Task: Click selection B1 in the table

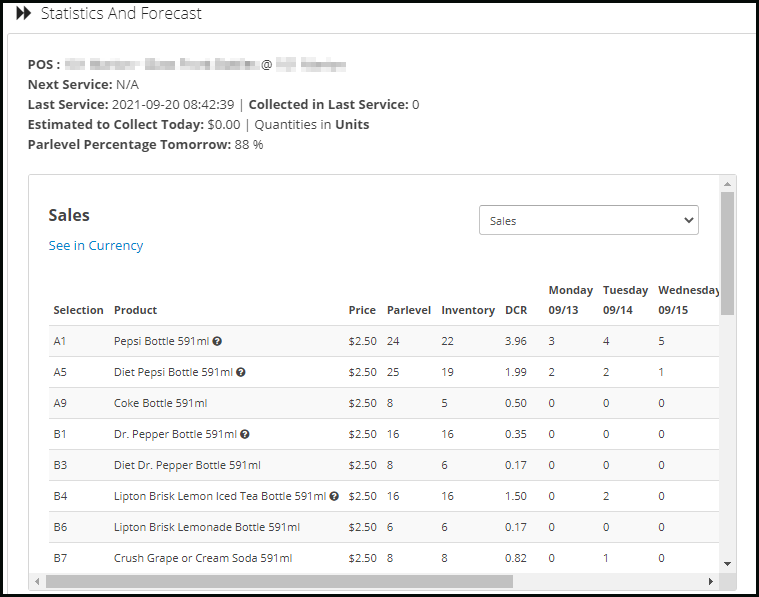Action: point(60,434)
